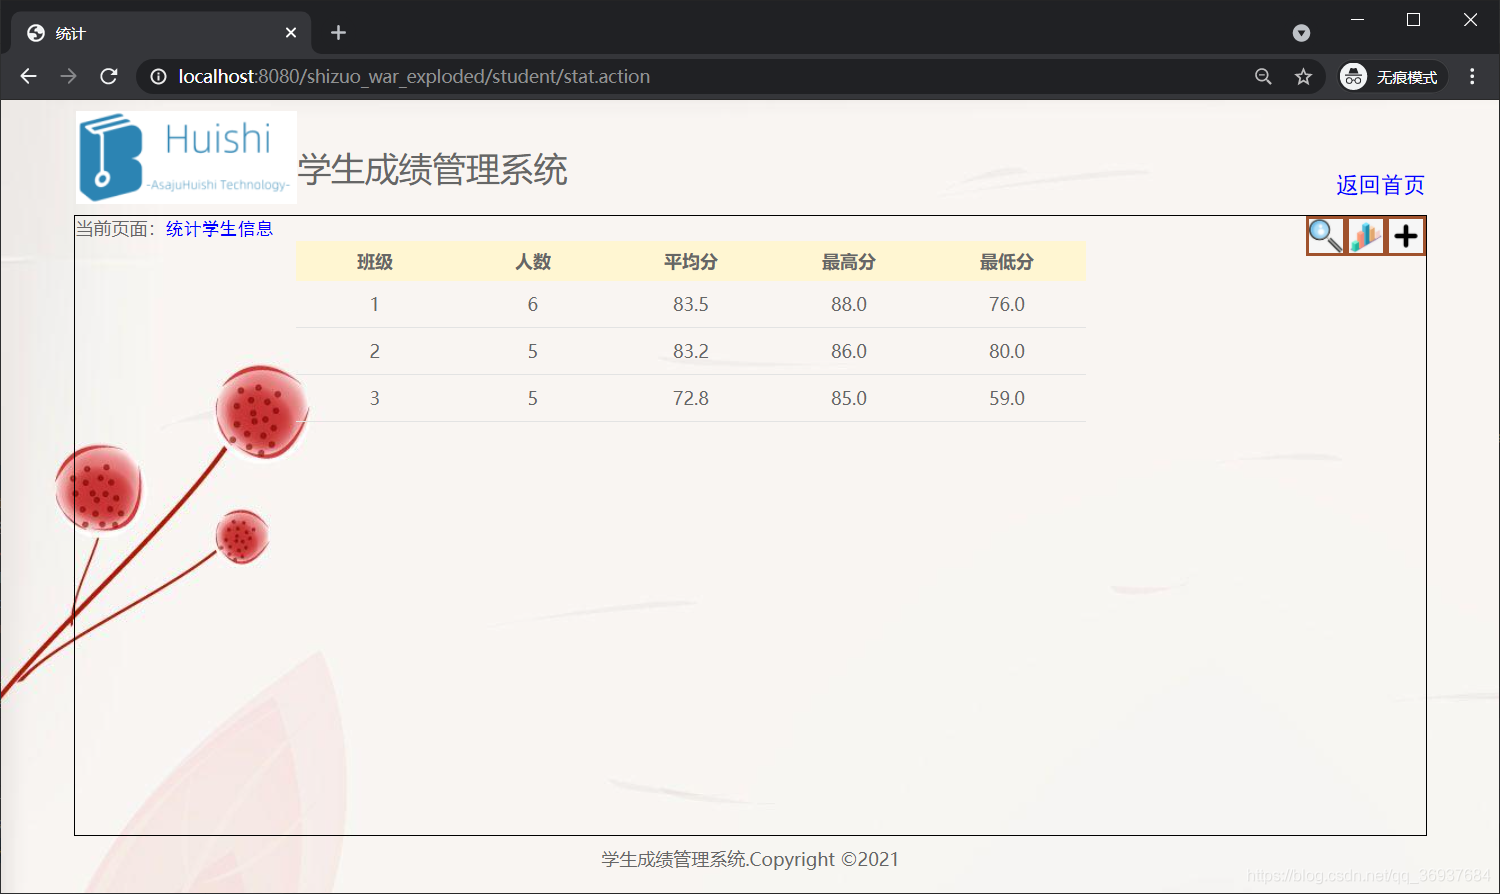Click the tab search dropdown arrow

click(1301, 33)
